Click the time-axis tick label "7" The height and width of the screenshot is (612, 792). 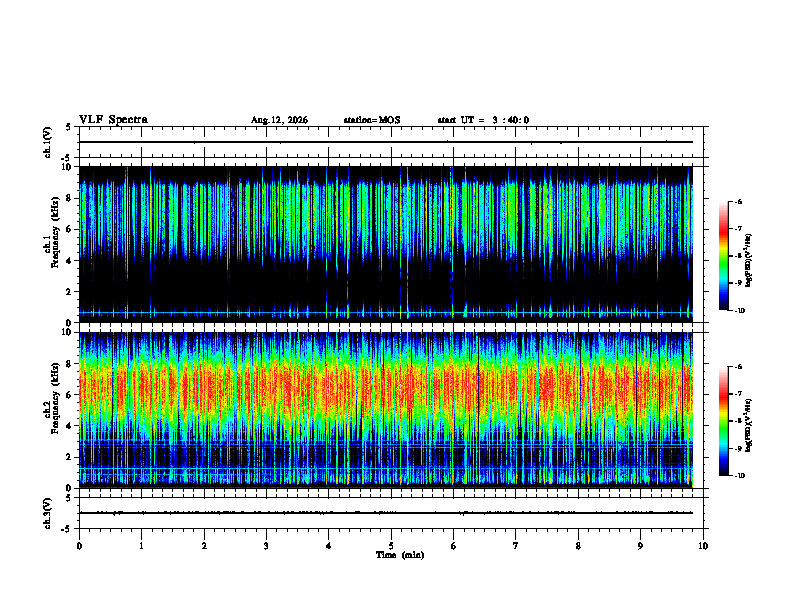pos(516,546)
